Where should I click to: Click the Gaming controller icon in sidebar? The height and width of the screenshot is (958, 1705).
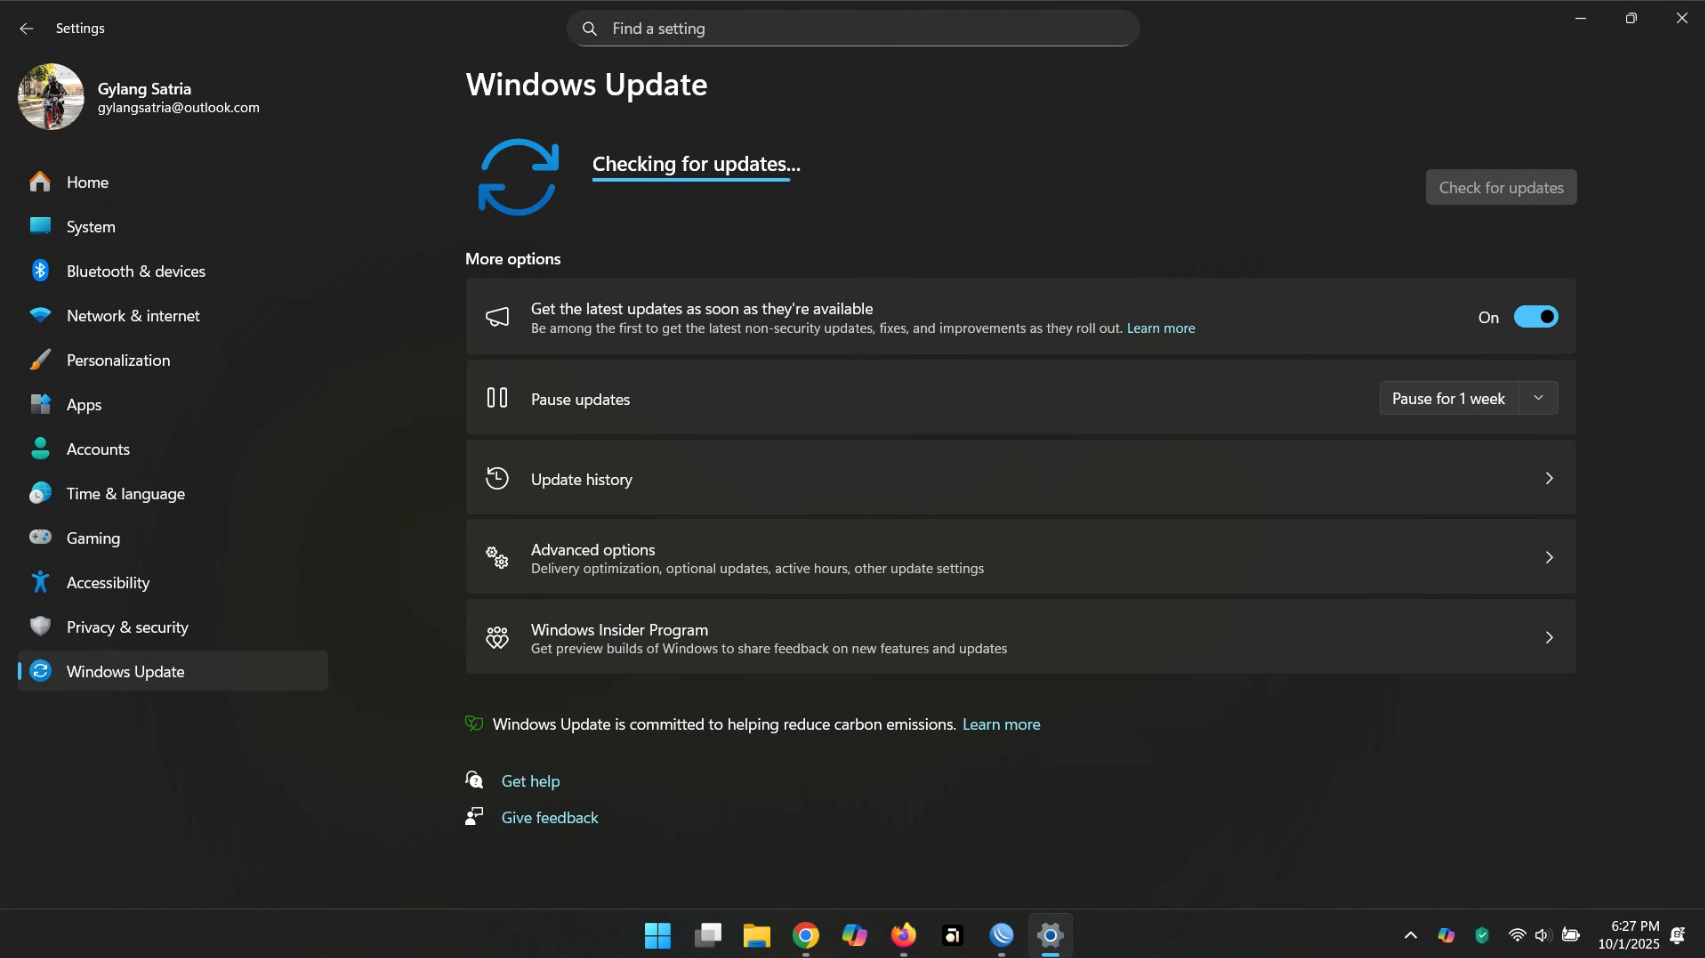[40, 538]
